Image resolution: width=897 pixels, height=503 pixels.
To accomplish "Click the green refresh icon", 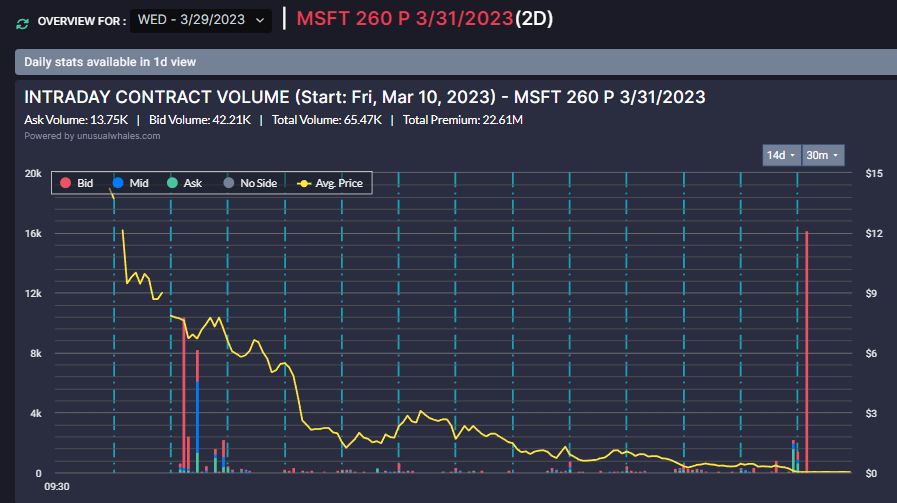I will [22, 23].
